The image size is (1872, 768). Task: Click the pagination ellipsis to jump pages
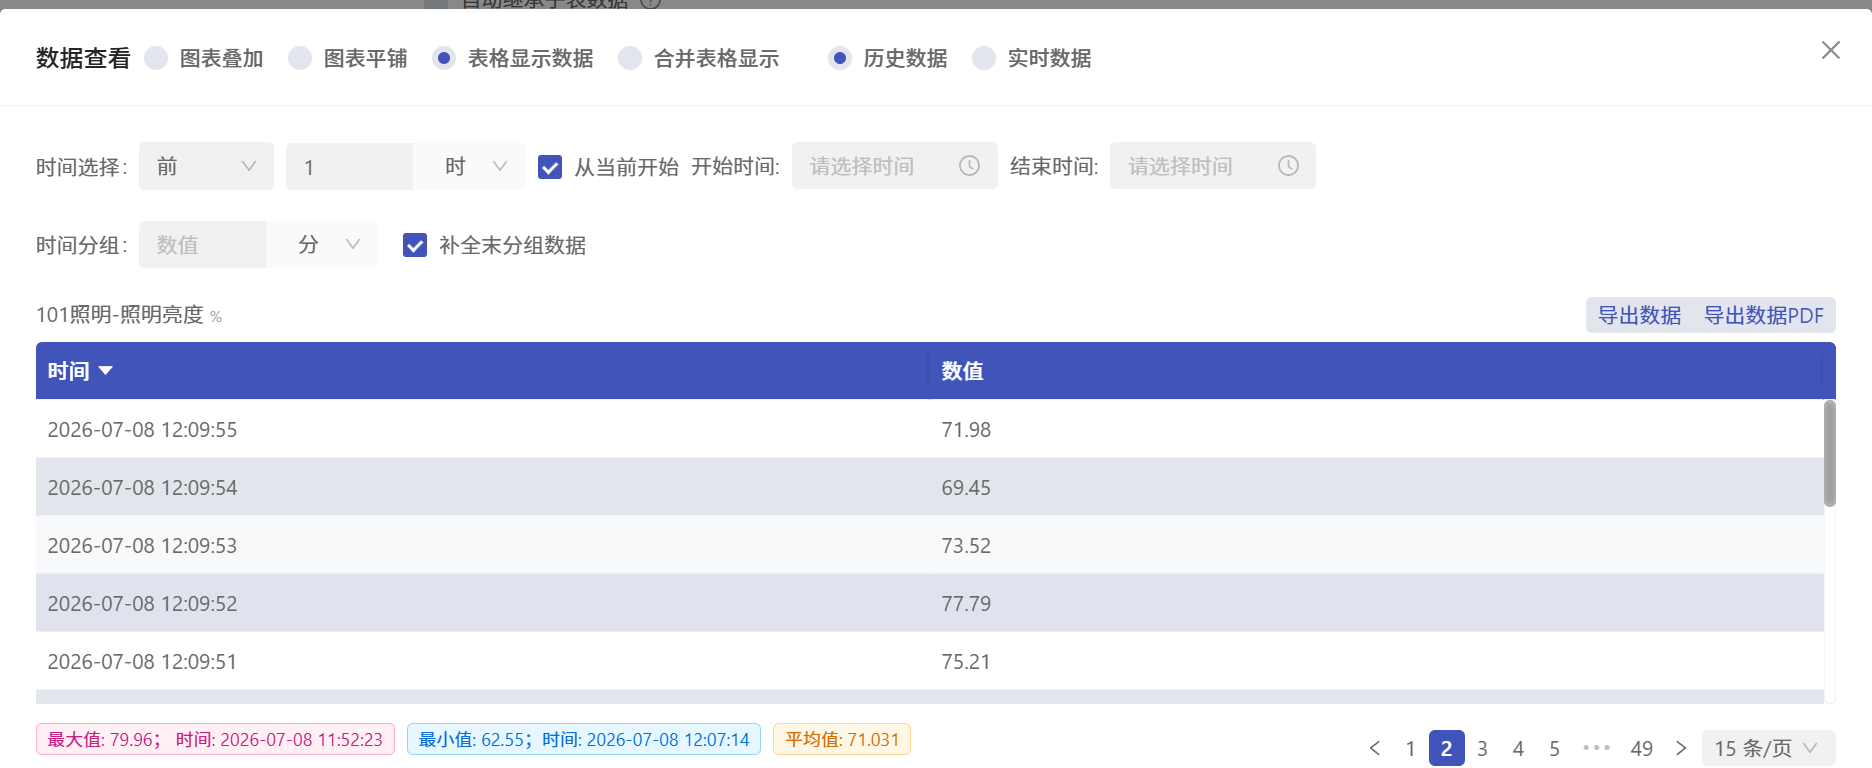click(x=1597, y=748)
